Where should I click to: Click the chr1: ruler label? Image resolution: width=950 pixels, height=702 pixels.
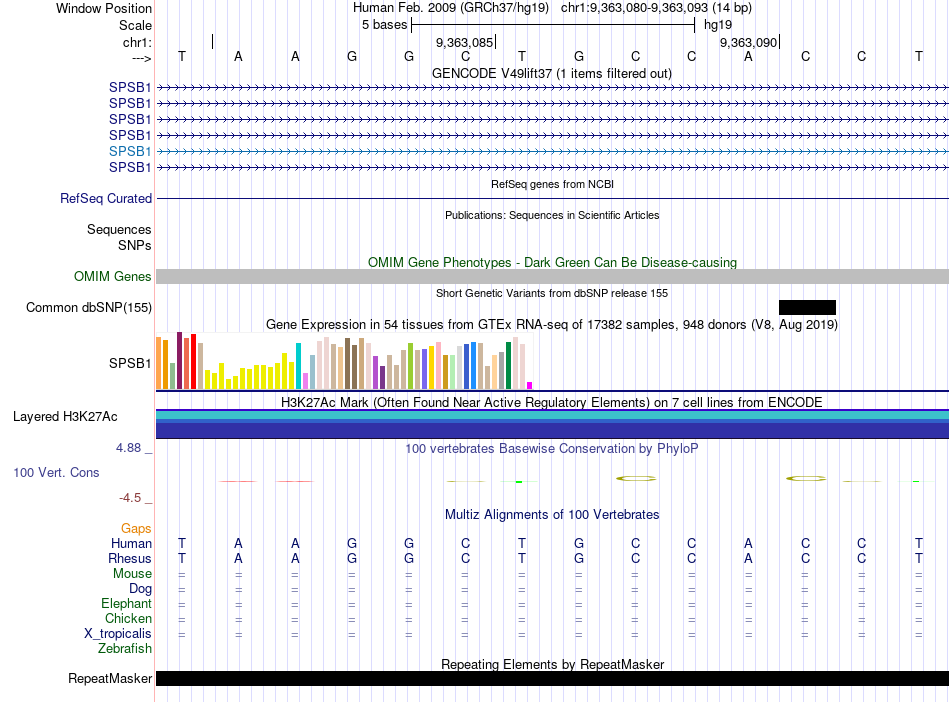coord(137,42)
